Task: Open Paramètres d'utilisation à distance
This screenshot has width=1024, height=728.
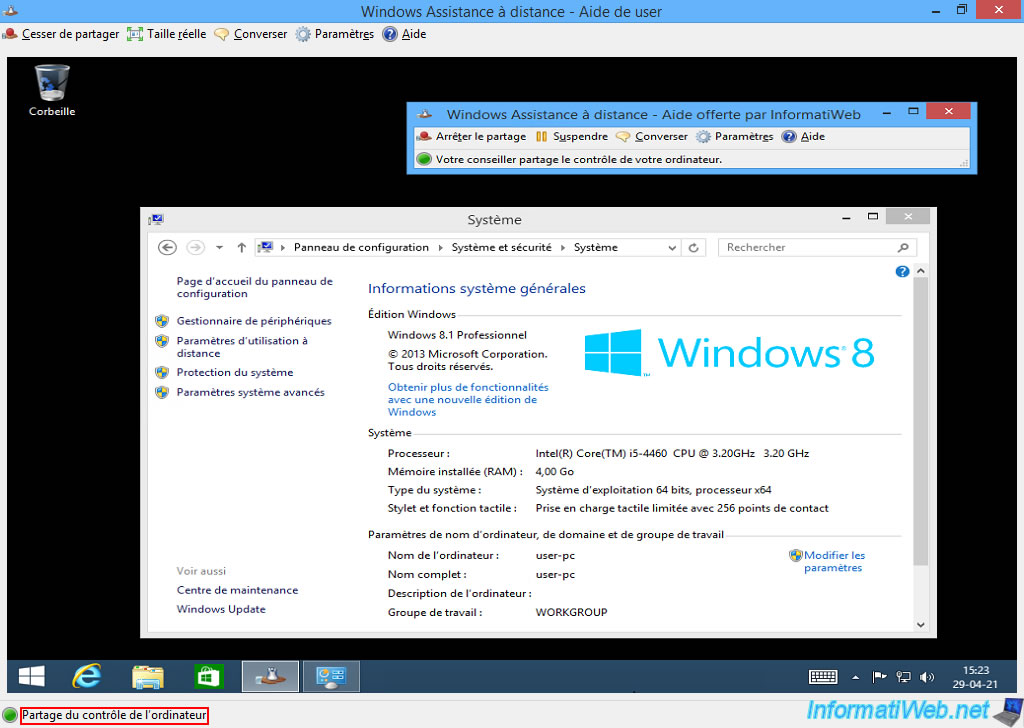Action: pyautogui.click(x=242, y=347)
